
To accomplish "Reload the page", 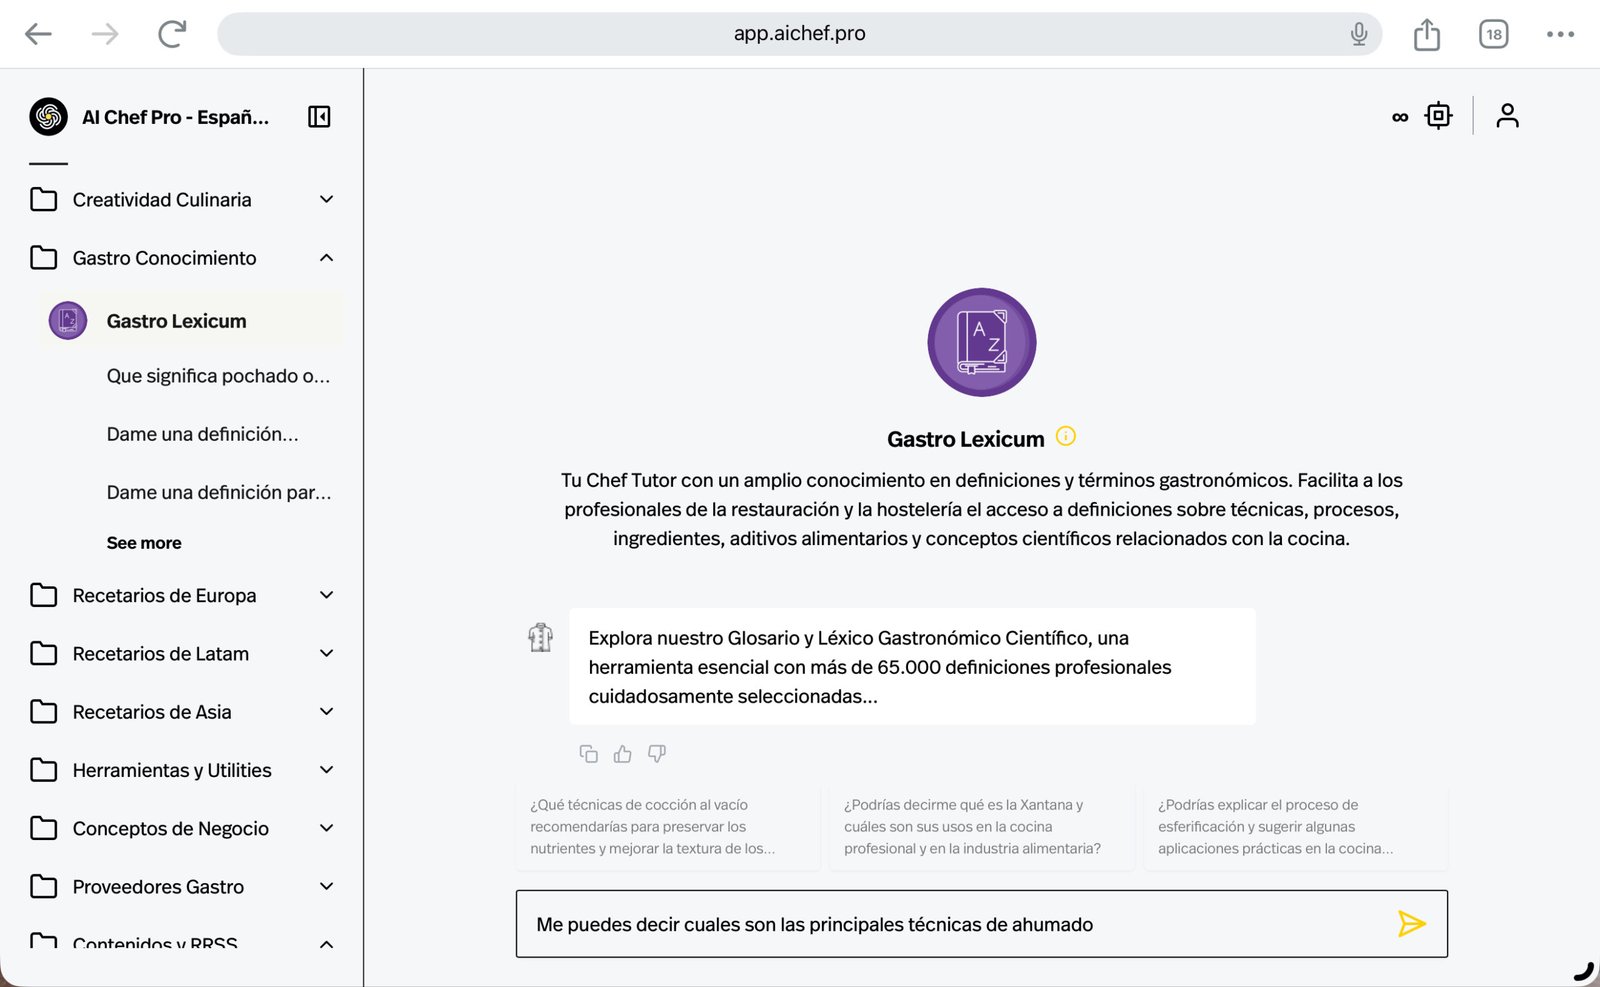I will [x=172, y=34].
